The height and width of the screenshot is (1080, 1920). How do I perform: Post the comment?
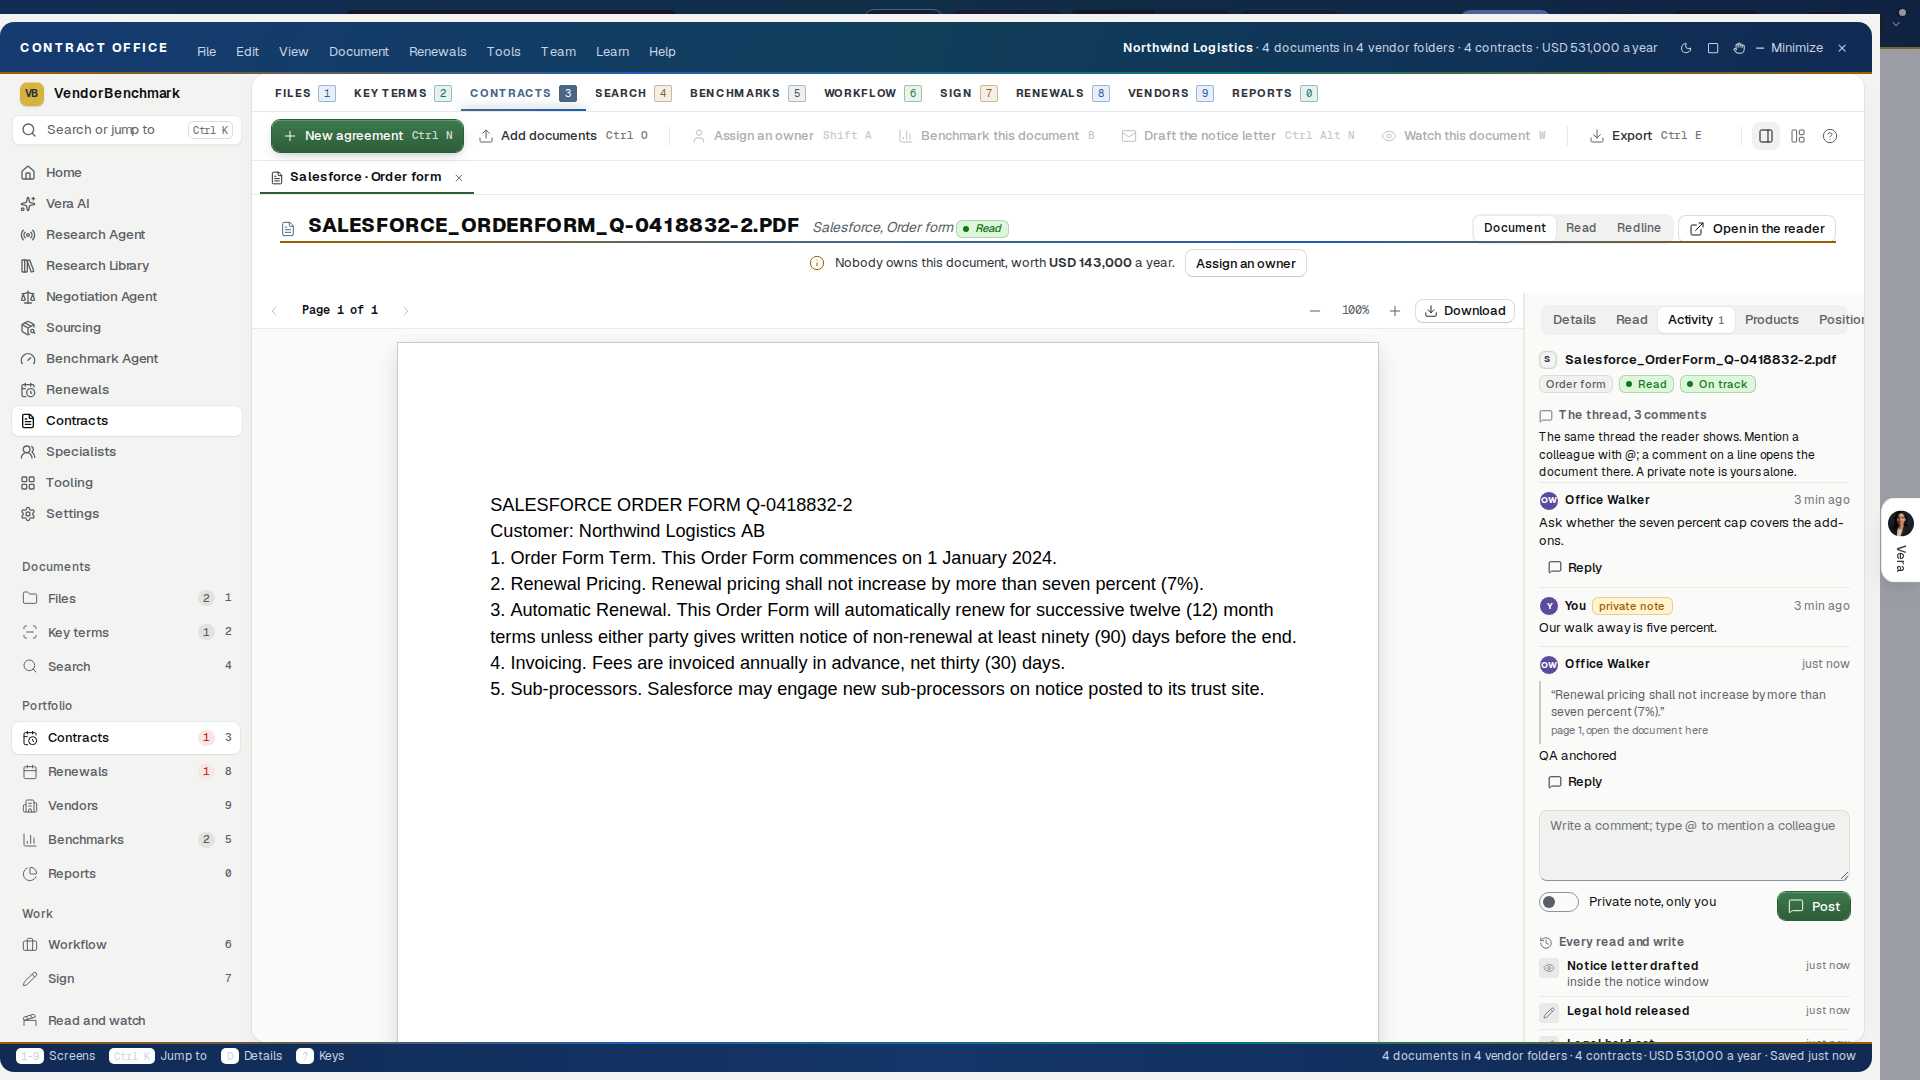pyautogui.click(x=1813, y=906)
